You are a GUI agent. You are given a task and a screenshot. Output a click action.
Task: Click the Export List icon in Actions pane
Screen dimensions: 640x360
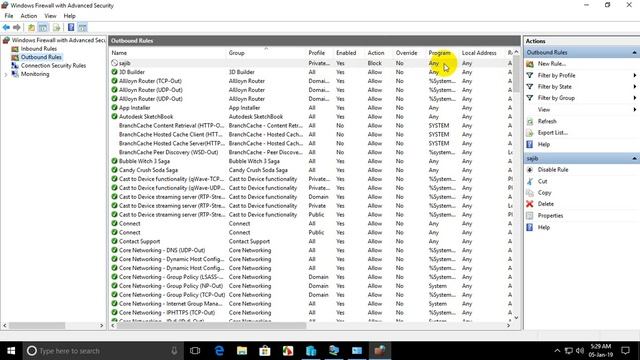coord(530,133)
